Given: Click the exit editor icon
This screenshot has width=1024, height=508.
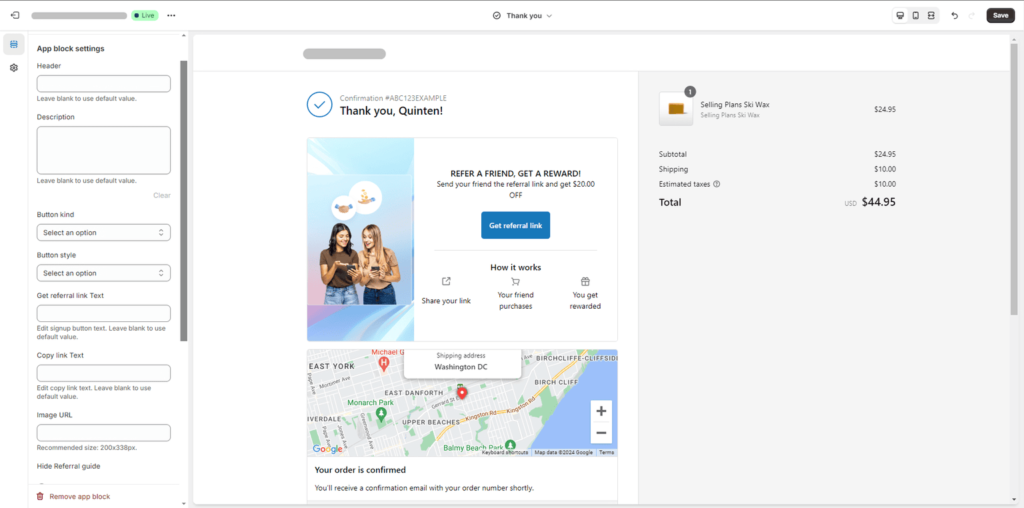Looking at the screenshot, I should 14,15.
